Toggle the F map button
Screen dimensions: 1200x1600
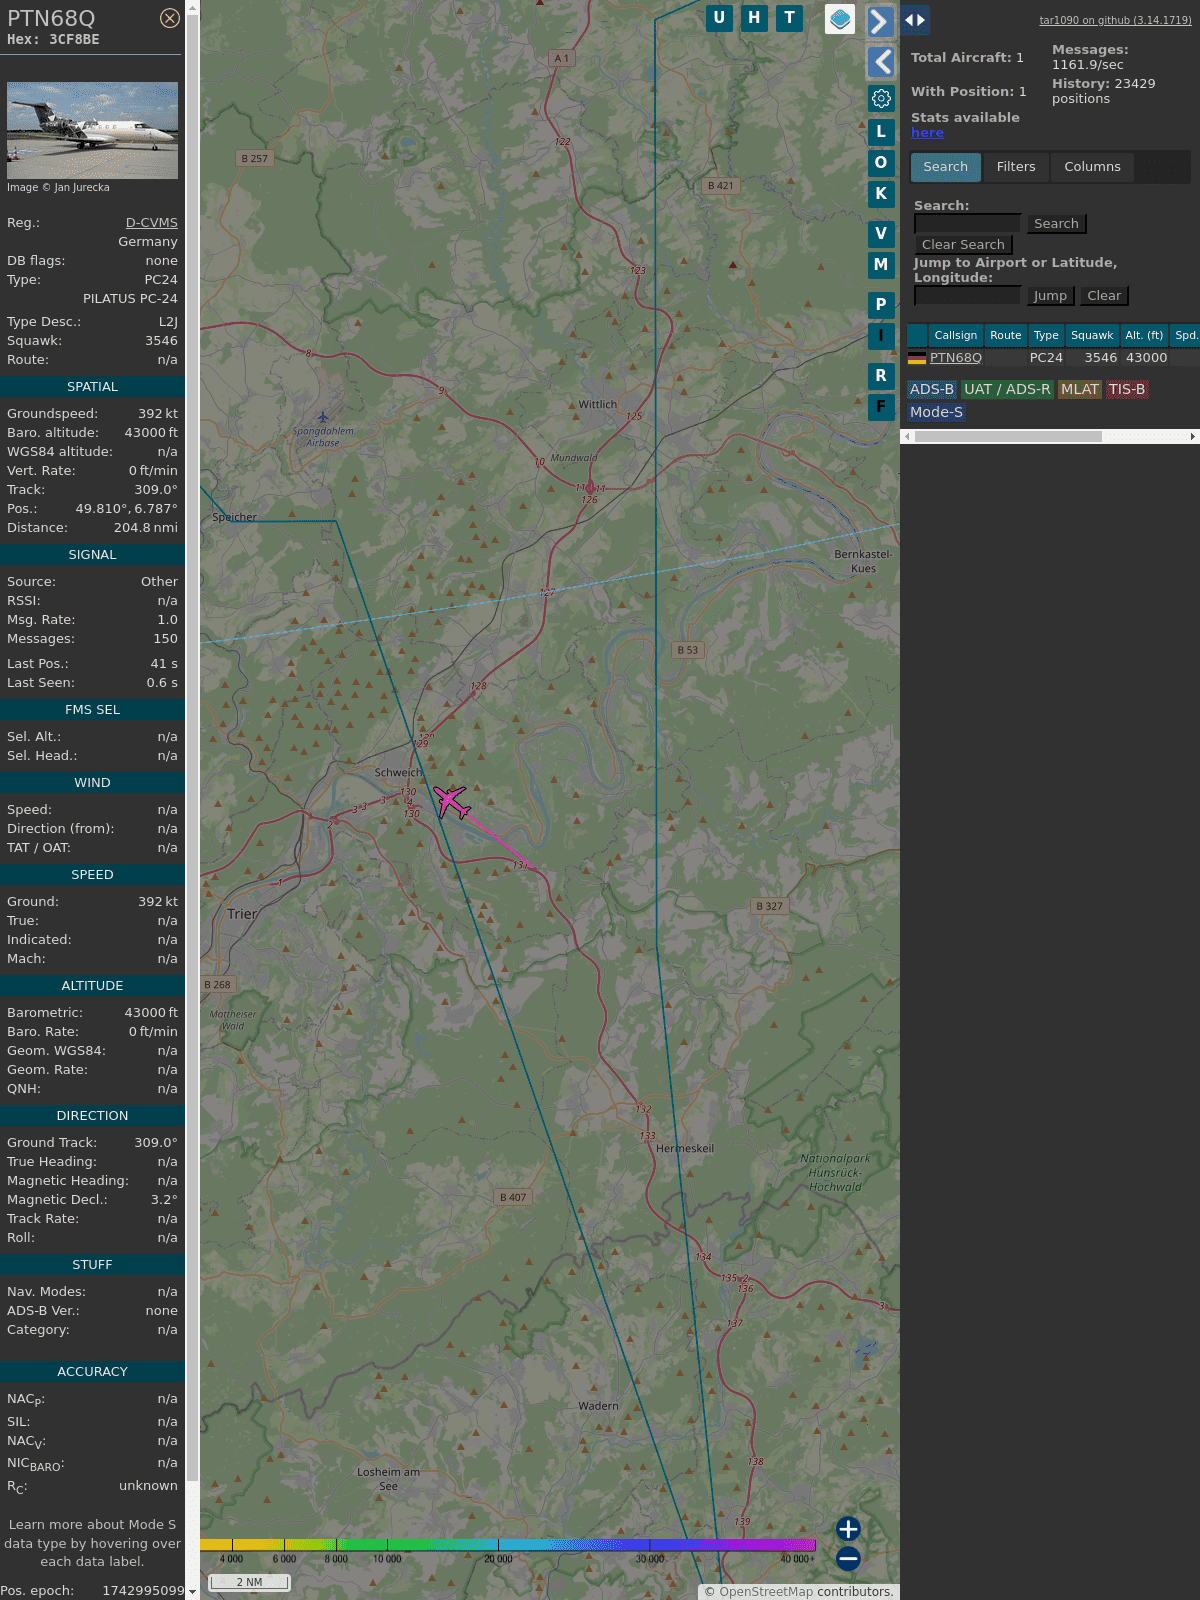coord(881,406)
